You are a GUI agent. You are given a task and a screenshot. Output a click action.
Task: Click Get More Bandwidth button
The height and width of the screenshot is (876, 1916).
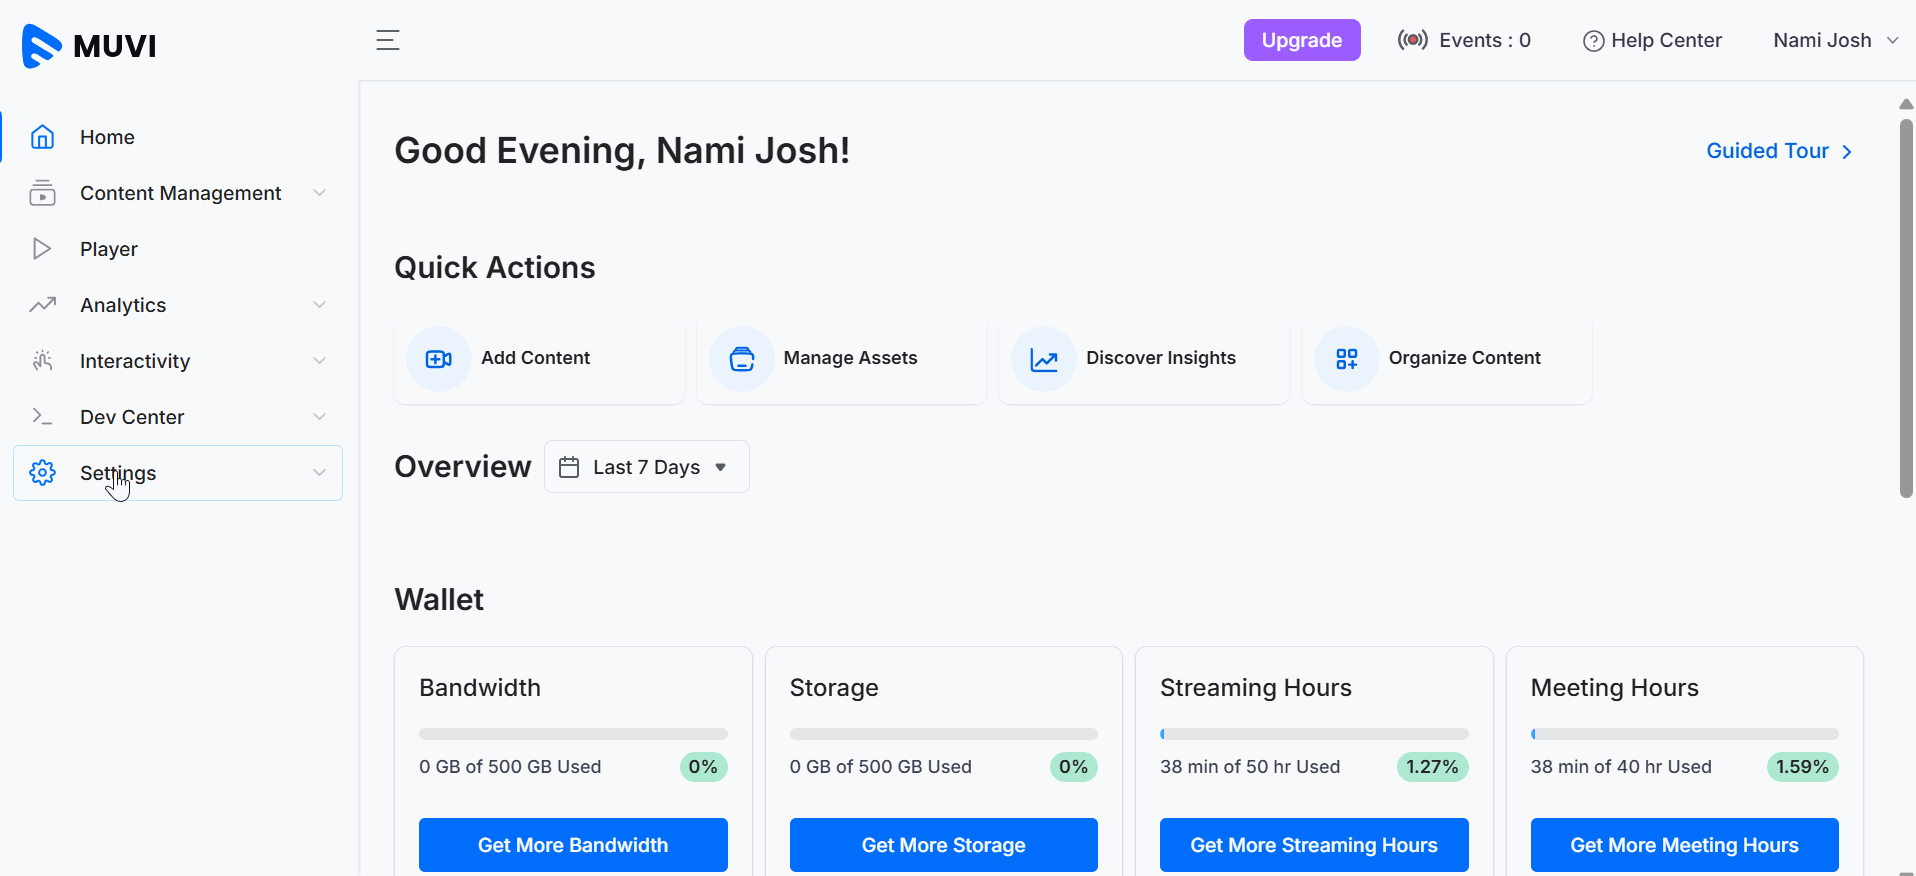click(573, 845)
